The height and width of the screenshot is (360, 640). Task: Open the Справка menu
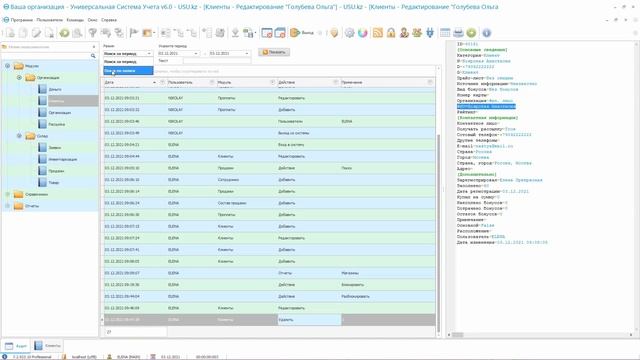click(x=109, y=20)
